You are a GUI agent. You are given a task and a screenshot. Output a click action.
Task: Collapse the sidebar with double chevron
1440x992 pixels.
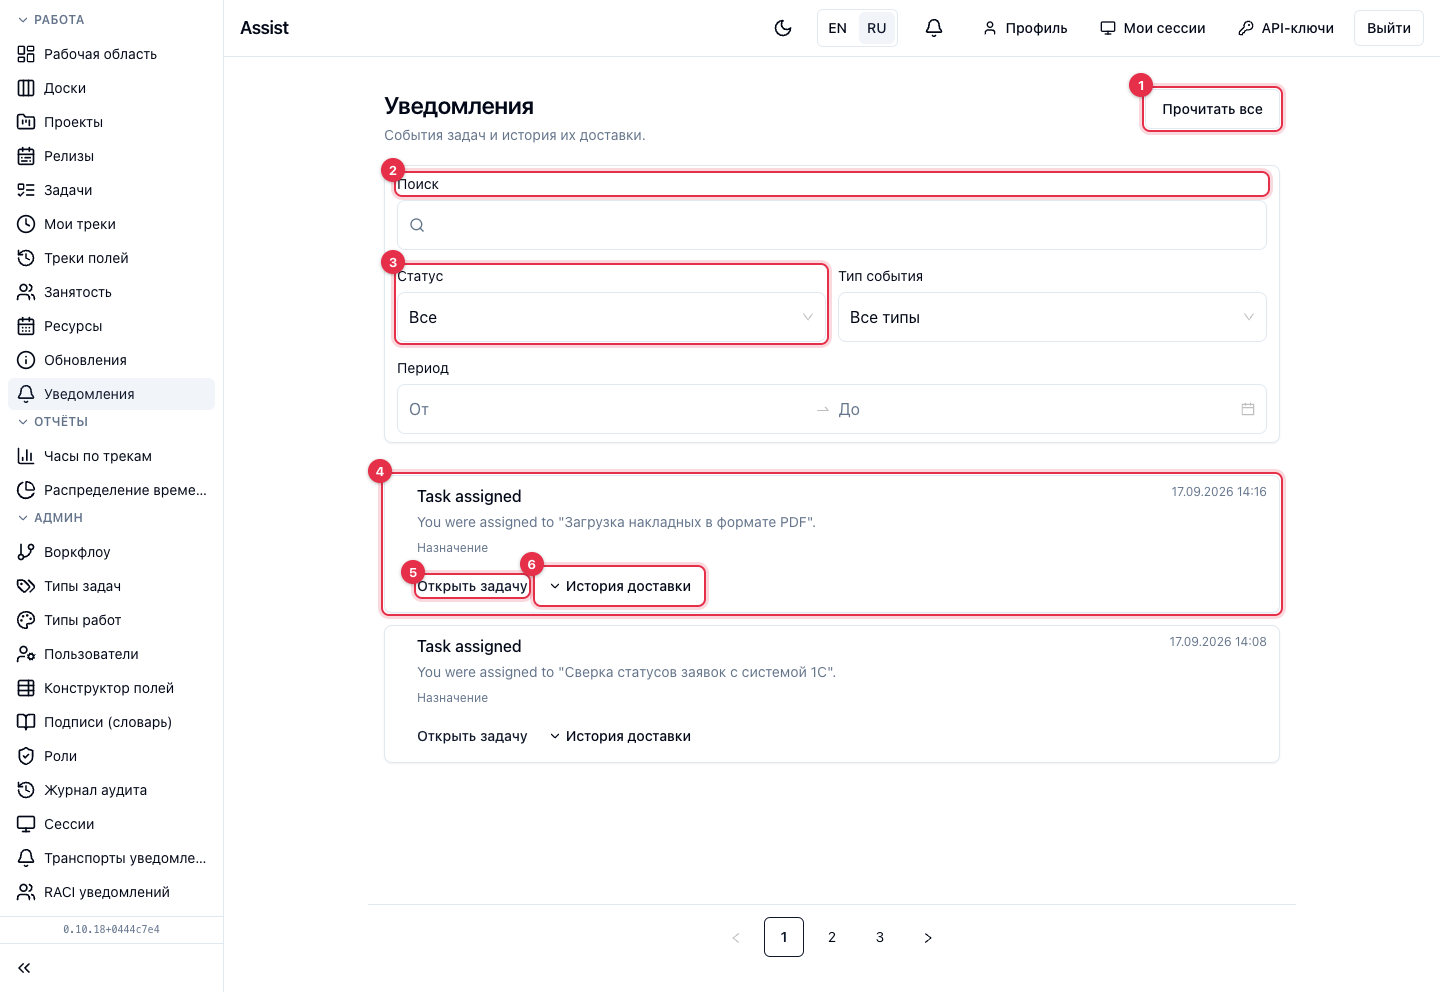24,968
